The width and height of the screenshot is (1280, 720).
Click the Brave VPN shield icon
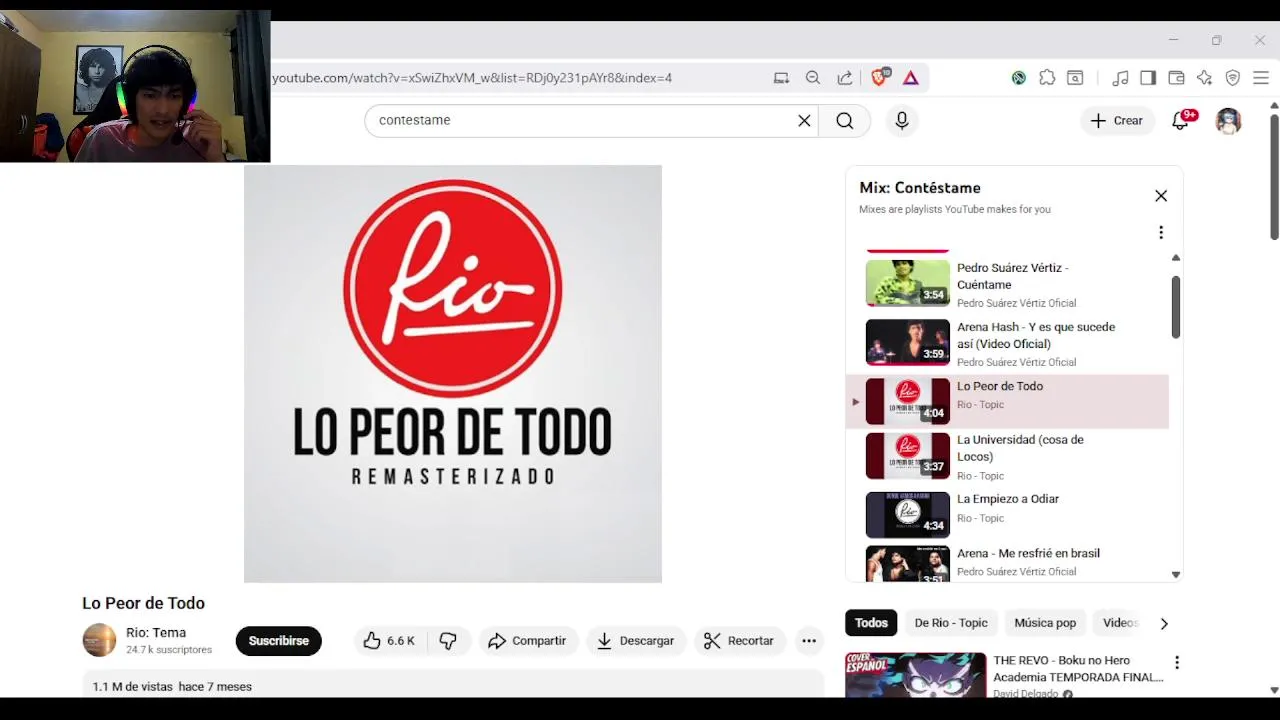click(1233, 78)
